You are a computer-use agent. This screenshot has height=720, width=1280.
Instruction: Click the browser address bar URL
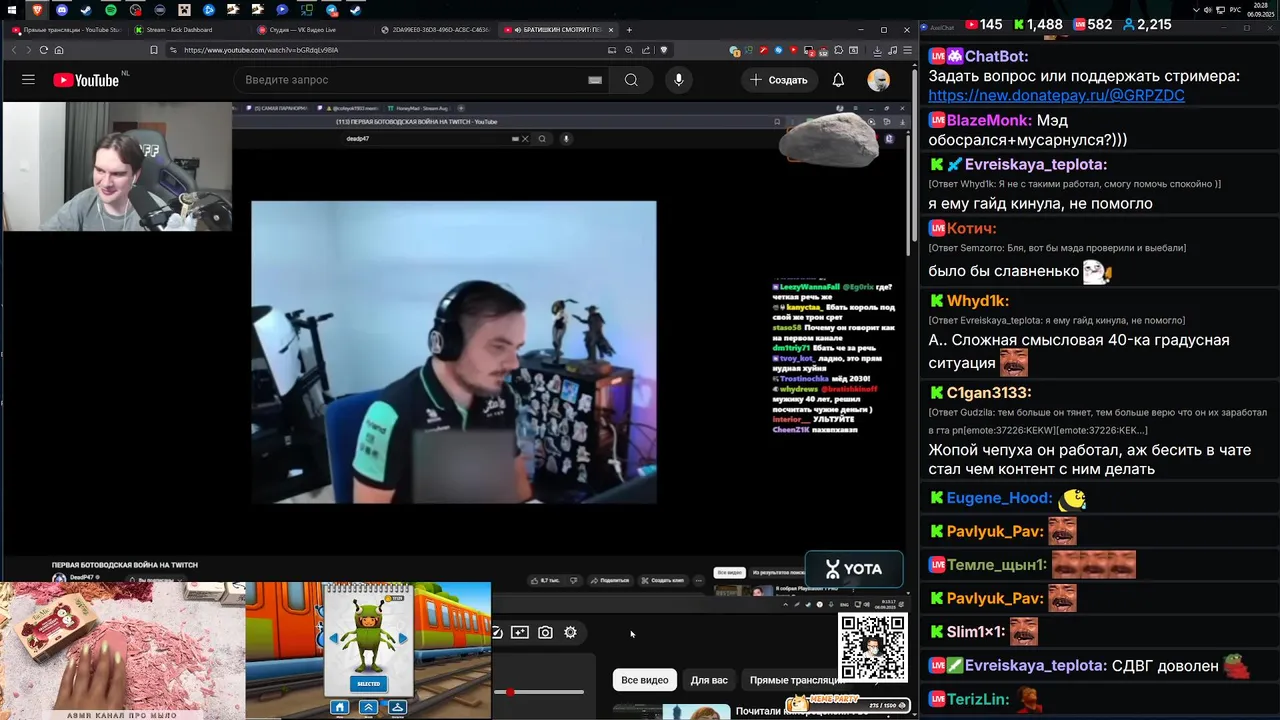261,50
